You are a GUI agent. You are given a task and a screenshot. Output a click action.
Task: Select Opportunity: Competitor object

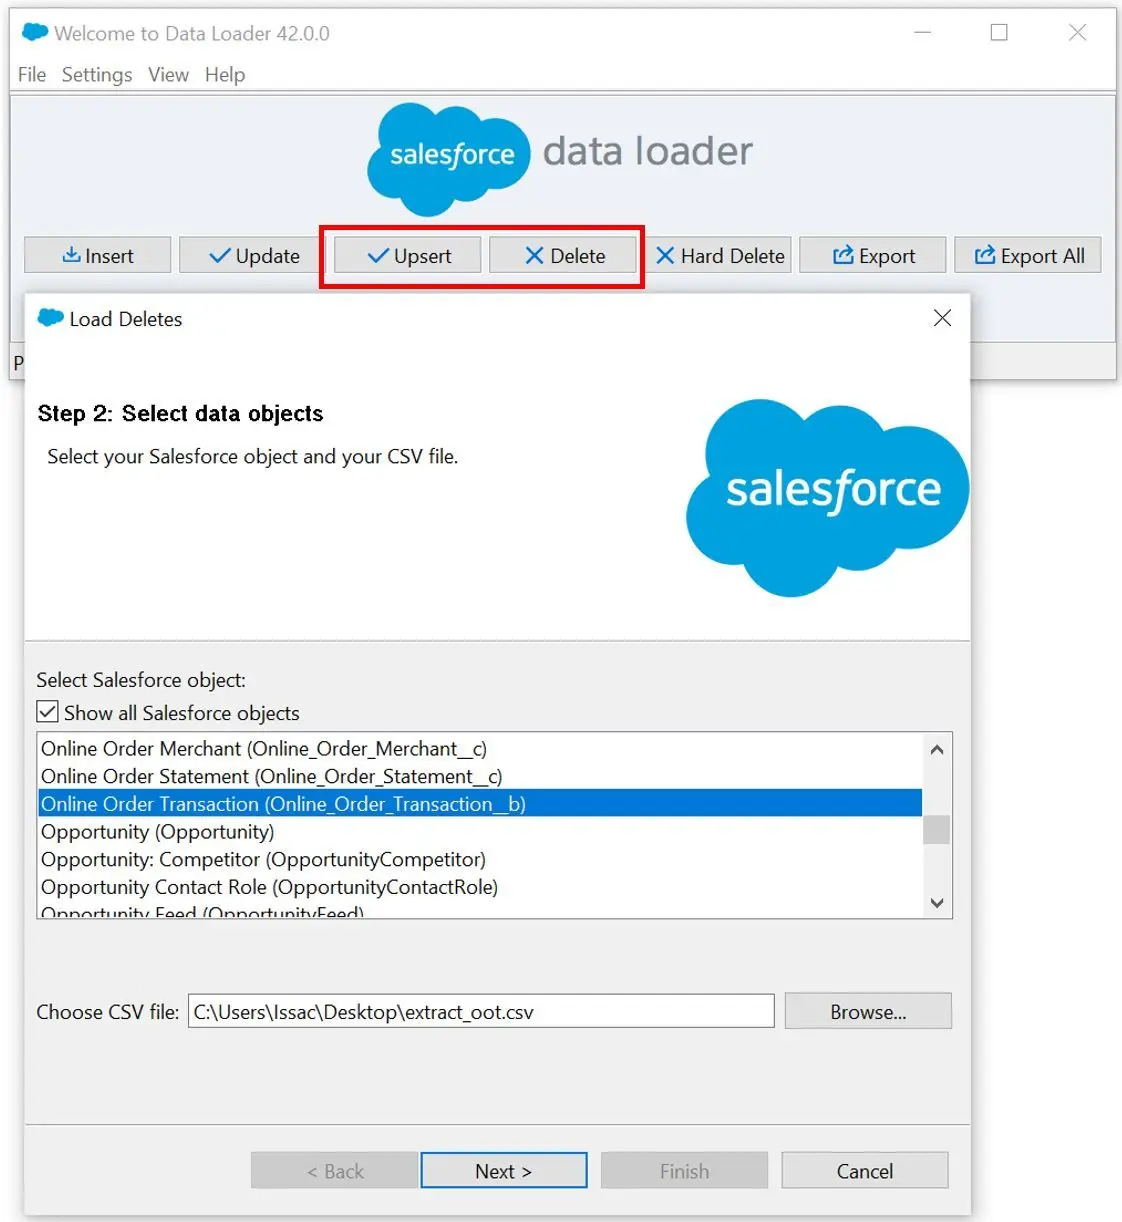click(x=480, y=859)
